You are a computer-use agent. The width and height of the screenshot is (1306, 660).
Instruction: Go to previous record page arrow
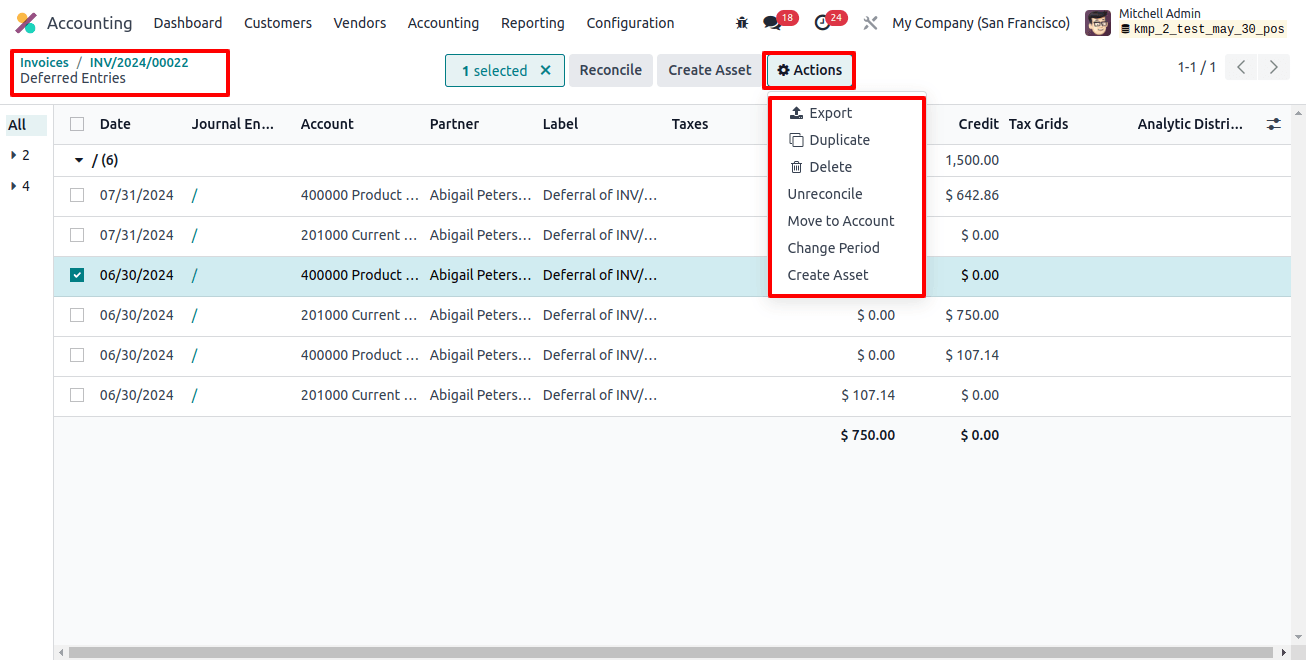(x=1241, y=67)
